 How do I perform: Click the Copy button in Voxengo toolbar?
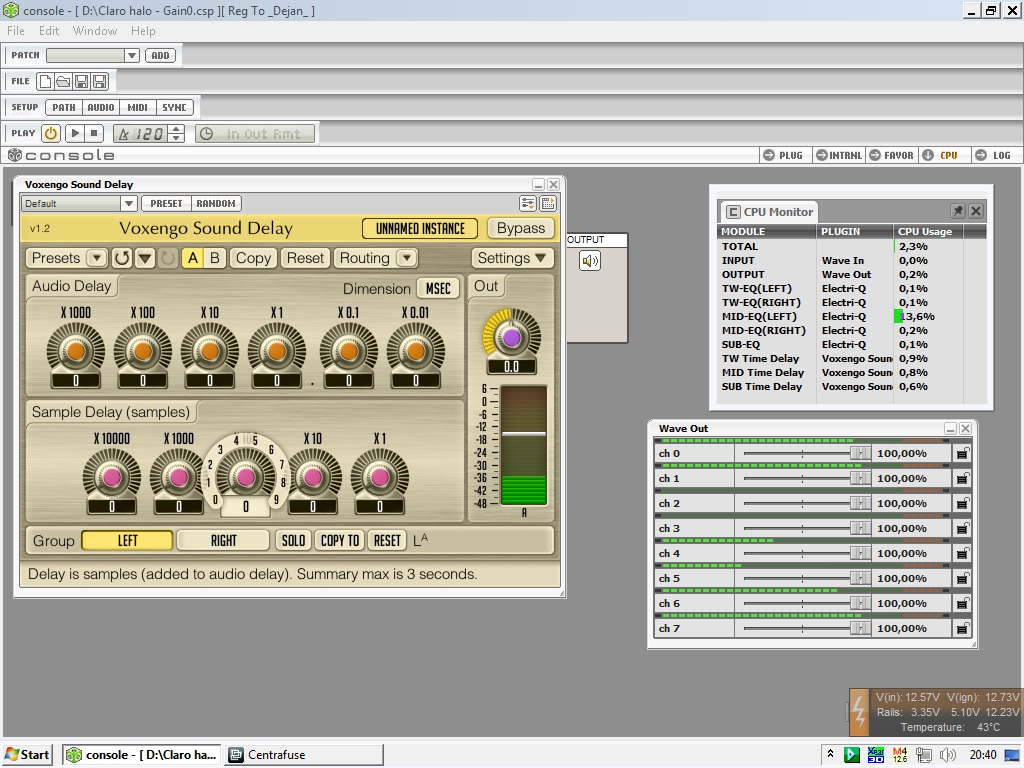[x=253, y=259]
